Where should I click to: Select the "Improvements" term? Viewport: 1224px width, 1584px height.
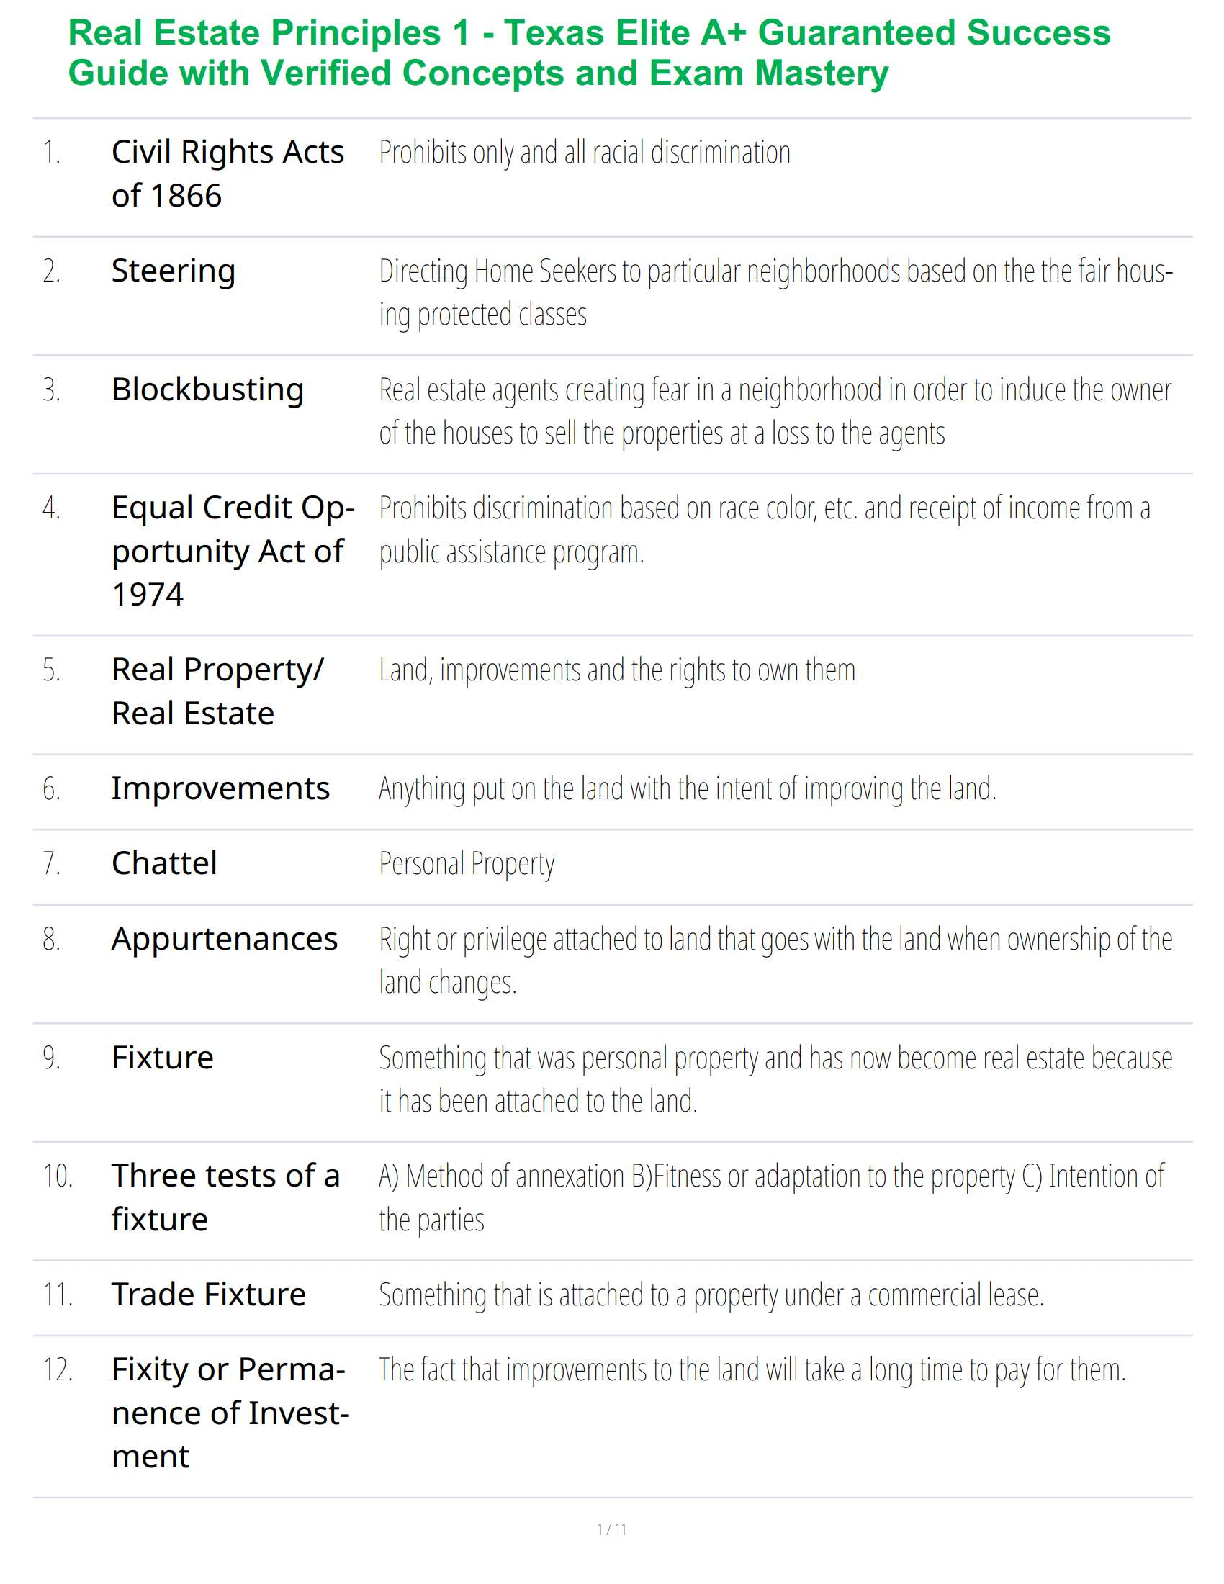220,789
